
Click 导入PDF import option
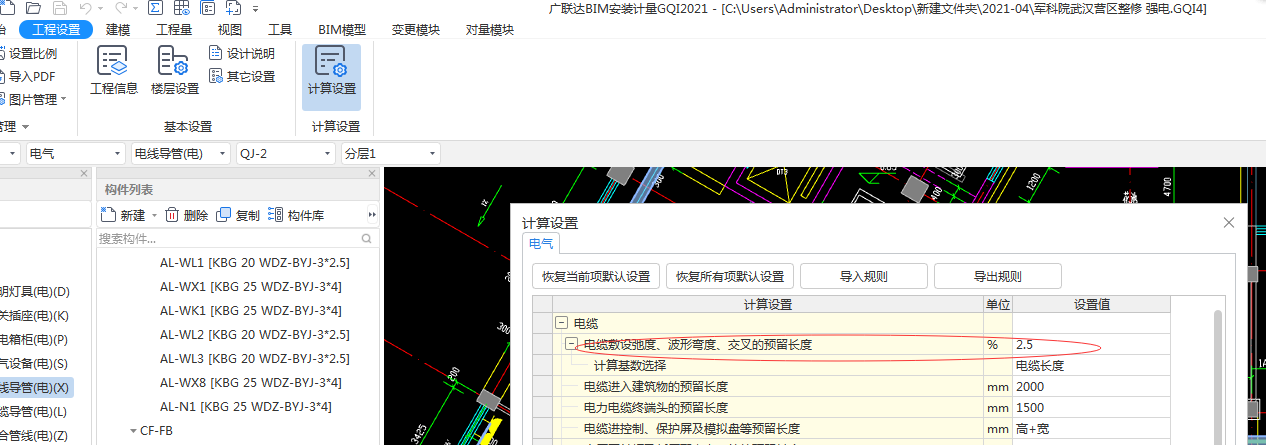[29, 76]
